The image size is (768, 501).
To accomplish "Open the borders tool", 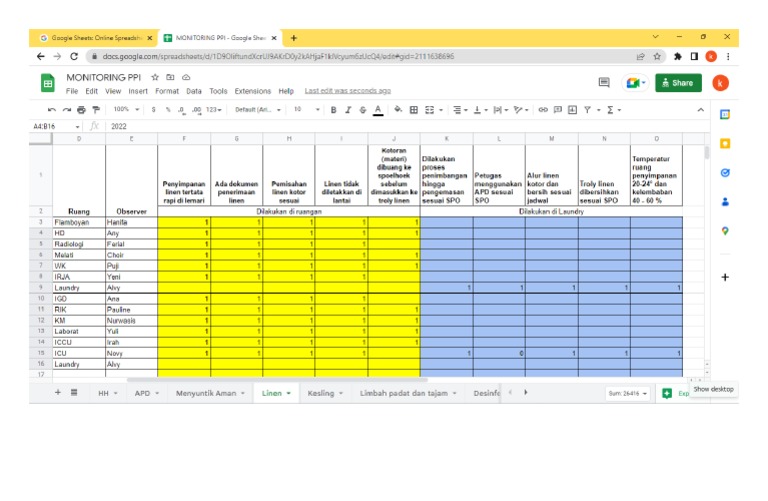I will 414,110.
